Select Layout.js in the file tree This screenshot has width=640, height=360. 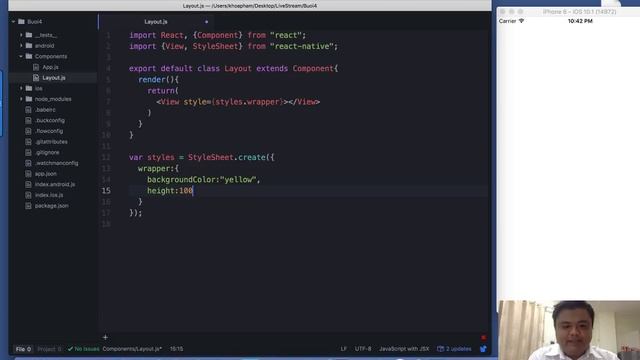click(54, 78)
